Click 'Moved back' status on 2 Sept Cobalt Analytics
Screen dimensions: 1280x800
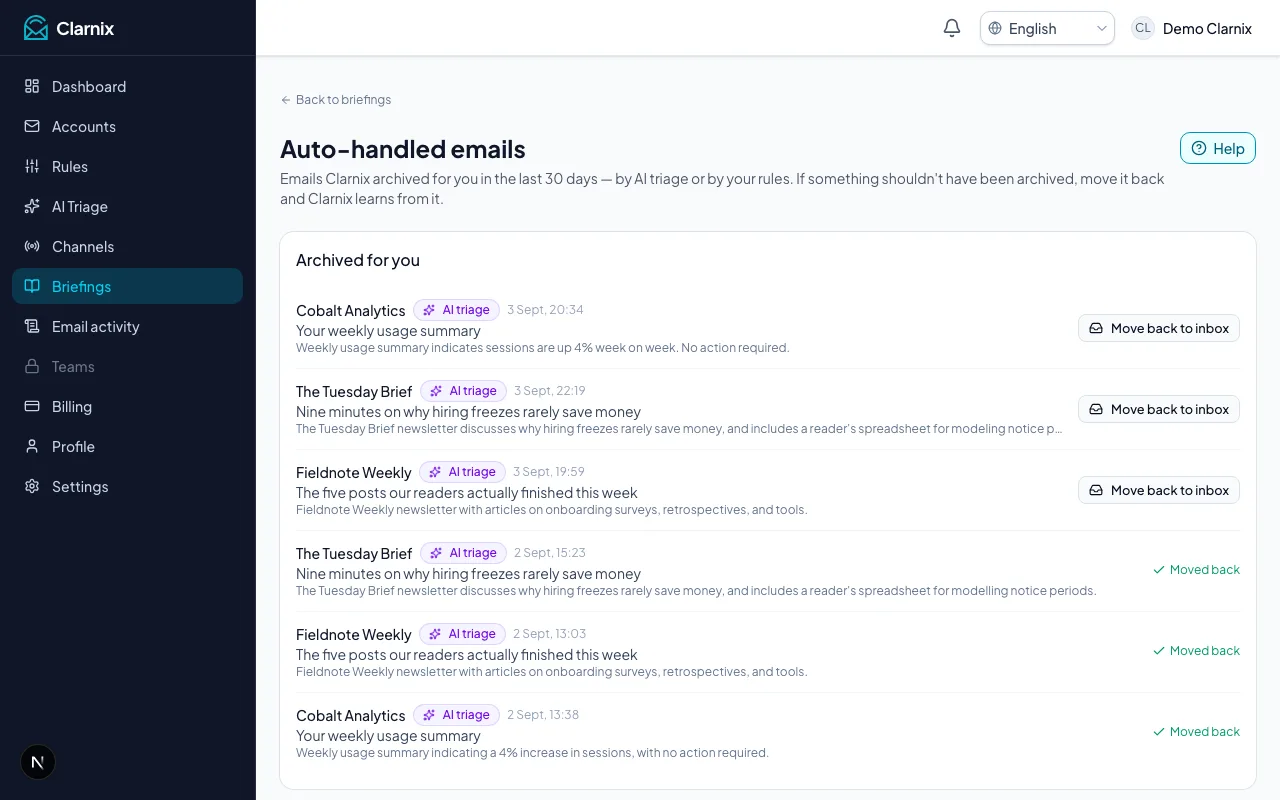(1196, 732)
